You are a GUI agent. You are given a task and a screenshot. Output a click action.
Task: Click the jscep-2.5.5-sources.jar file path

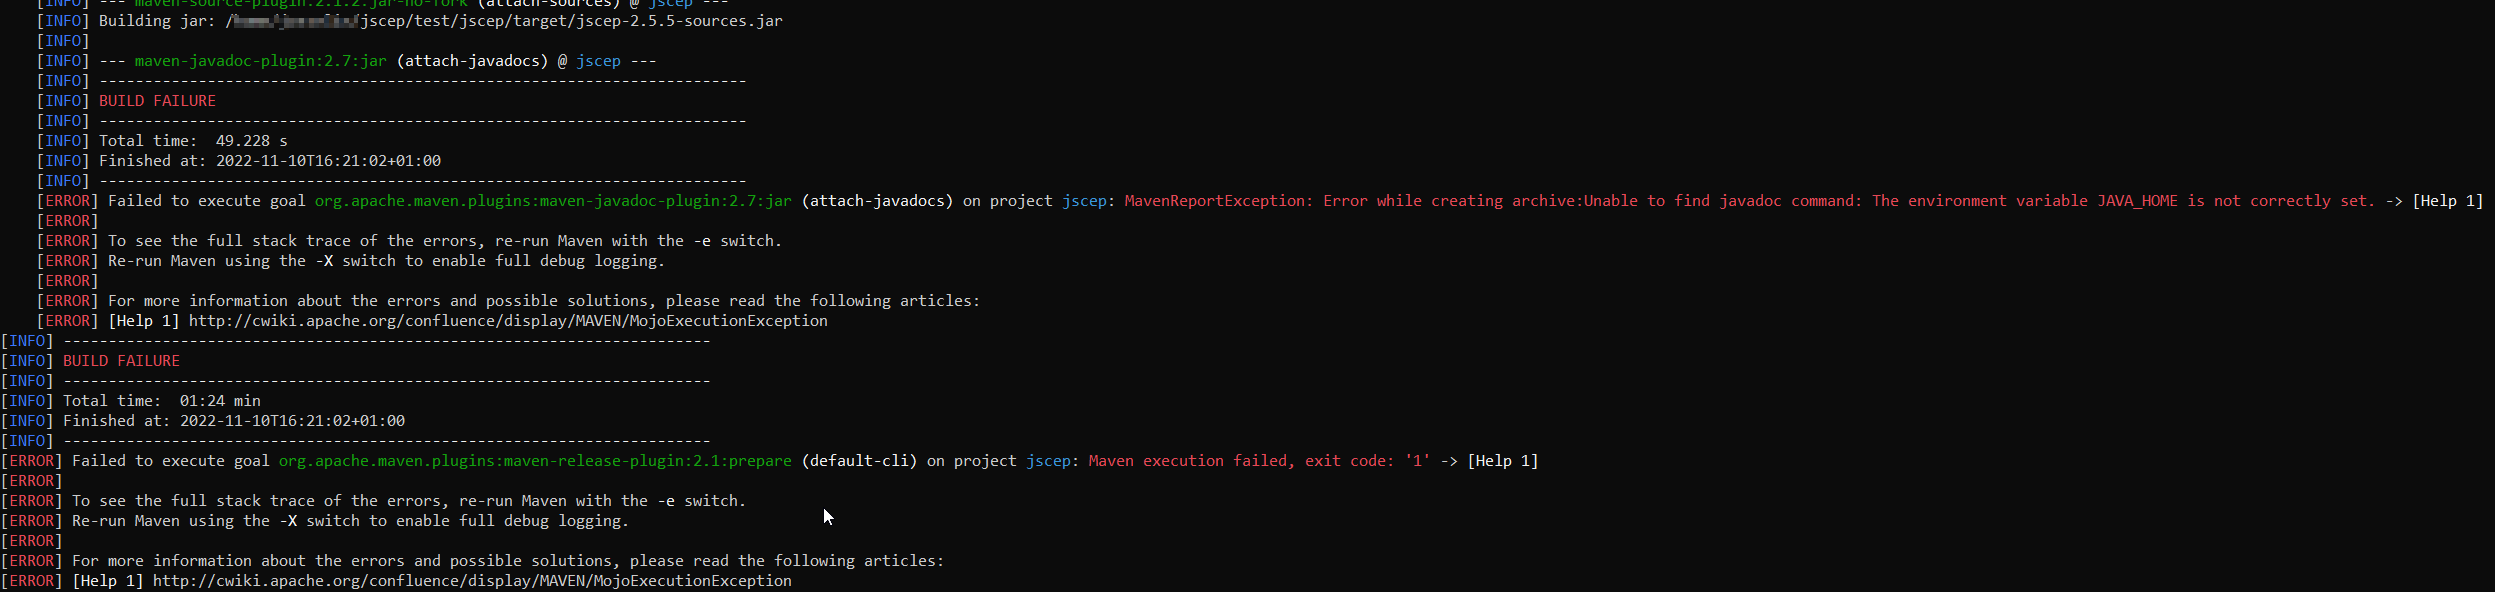(x=505, y=21)
